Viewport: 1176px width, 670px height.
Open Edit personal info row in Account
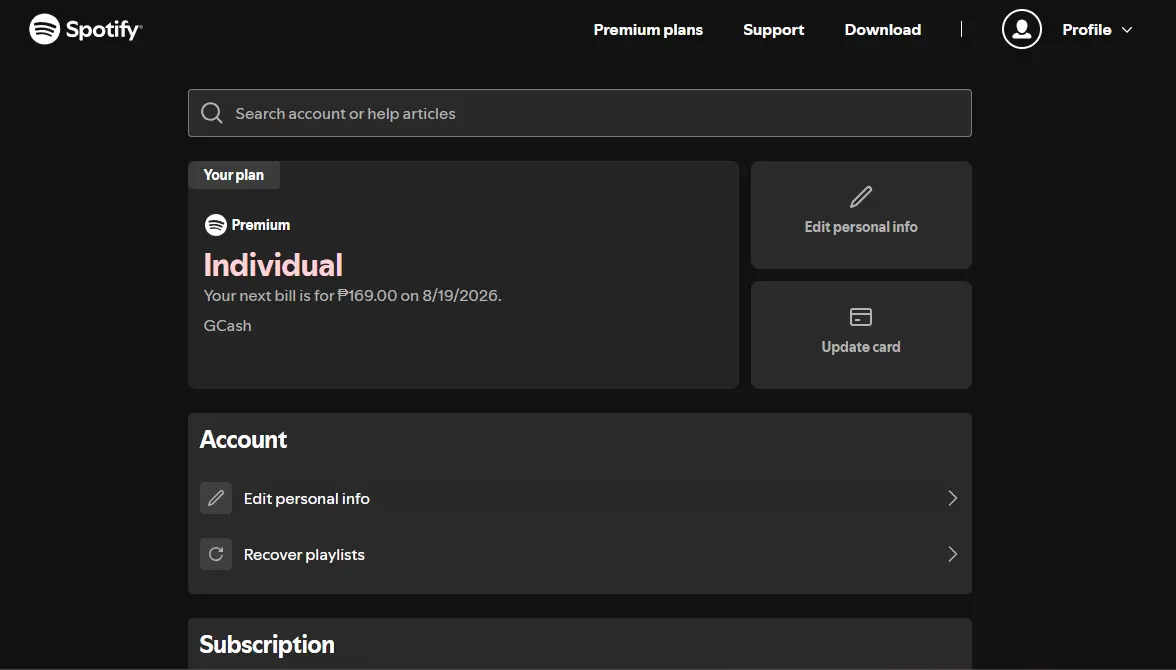(x=580, y=498)
